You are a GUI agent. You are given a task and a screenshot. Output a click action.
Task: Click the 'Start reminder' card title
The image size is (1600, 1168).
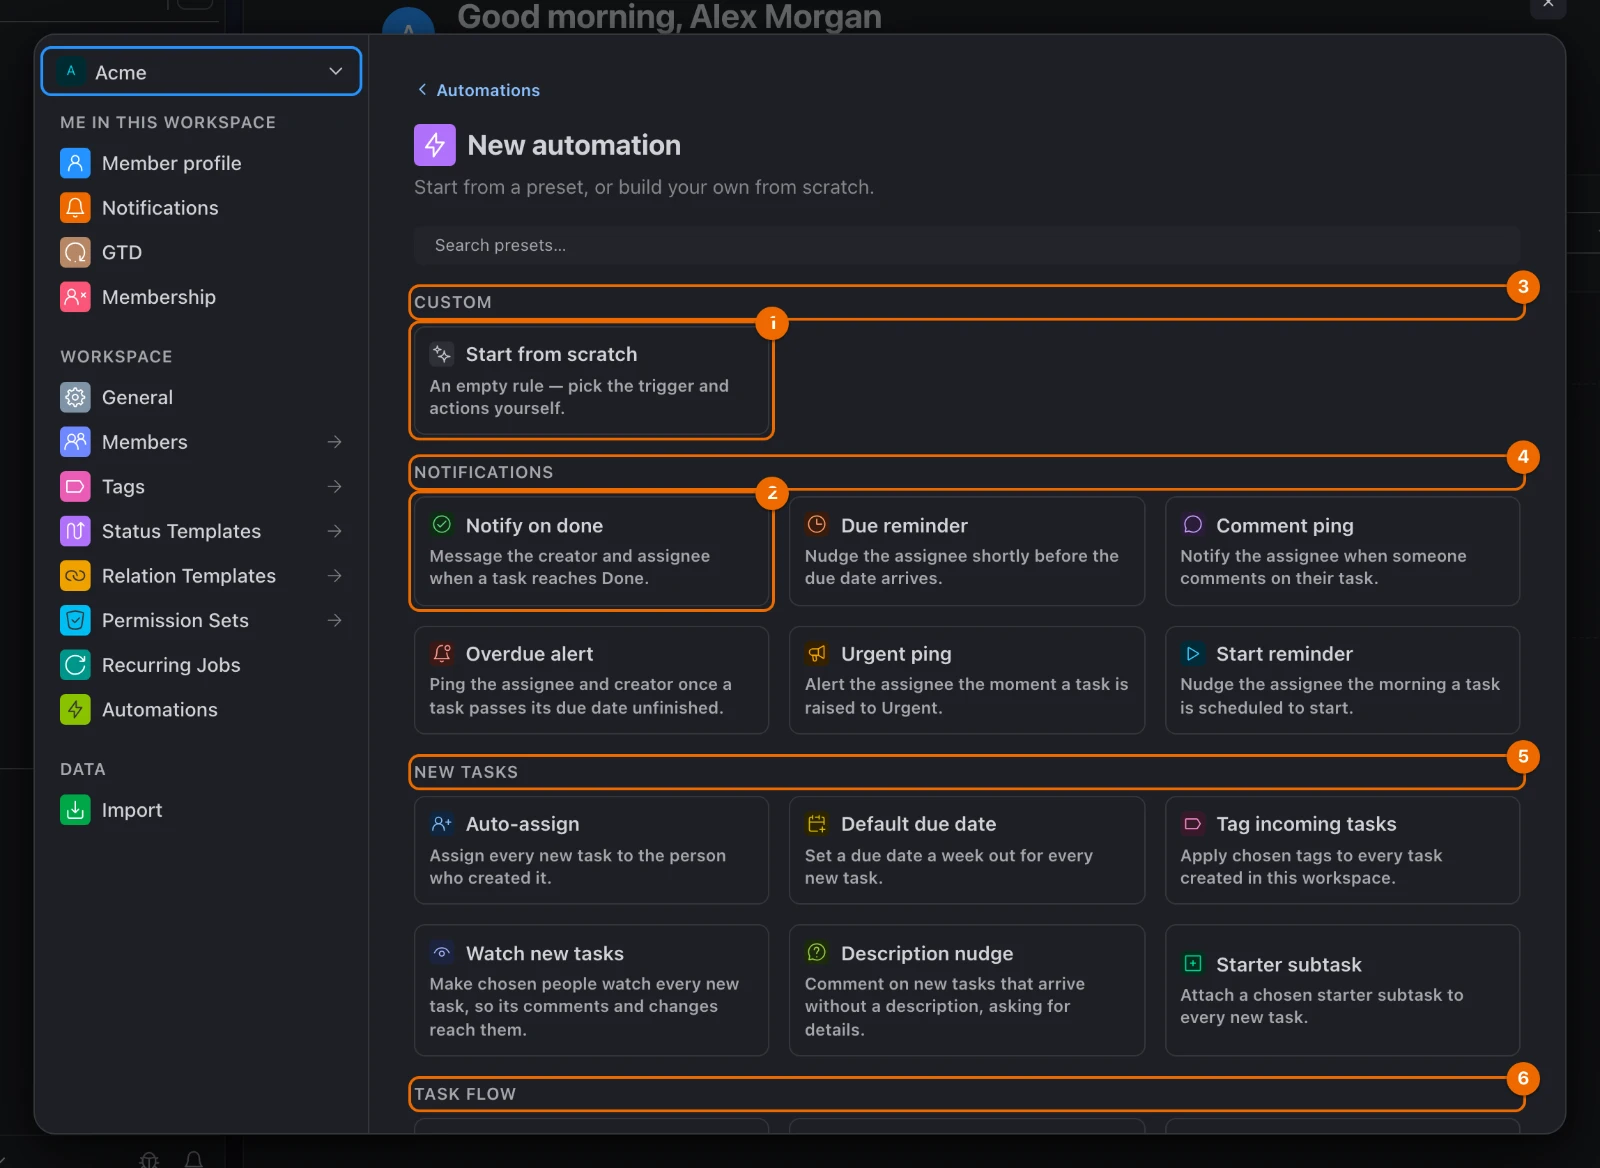coord(1284,654)
